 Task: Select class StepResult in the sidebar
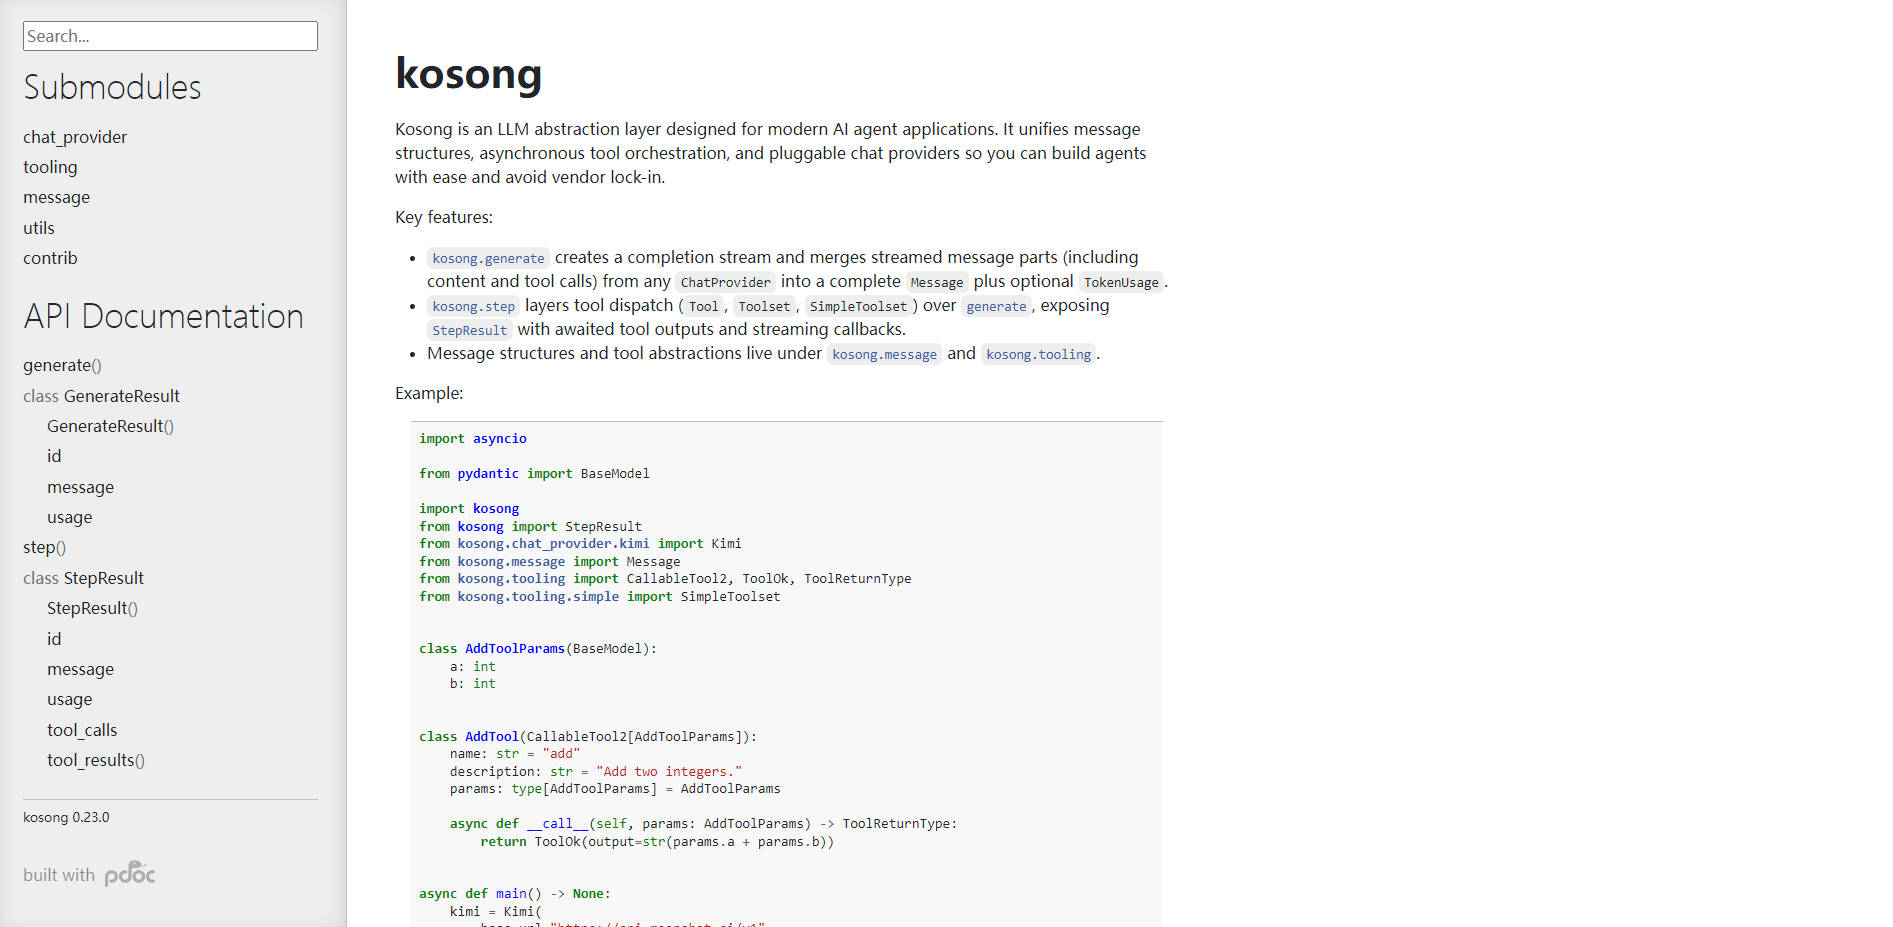point(83,578)
